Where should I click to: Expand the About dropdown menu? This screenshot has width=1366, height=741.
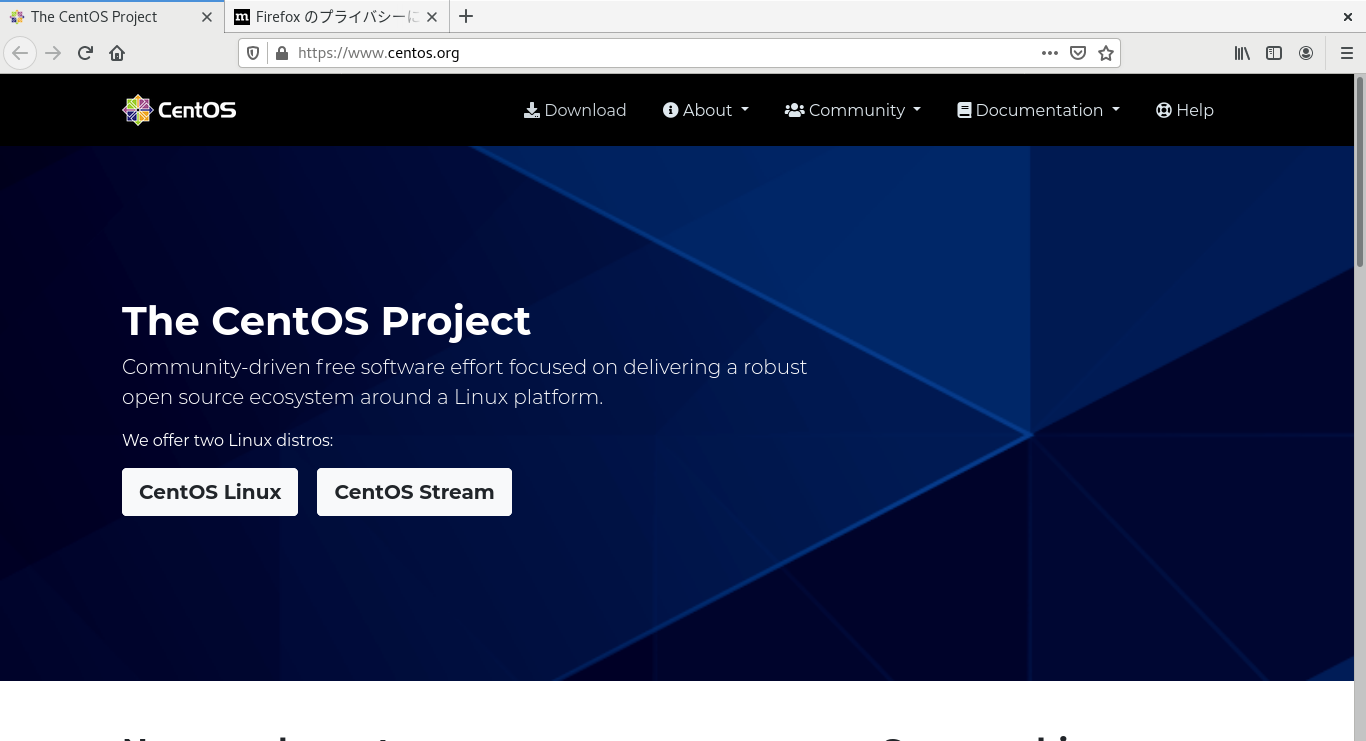pos(706,110)
